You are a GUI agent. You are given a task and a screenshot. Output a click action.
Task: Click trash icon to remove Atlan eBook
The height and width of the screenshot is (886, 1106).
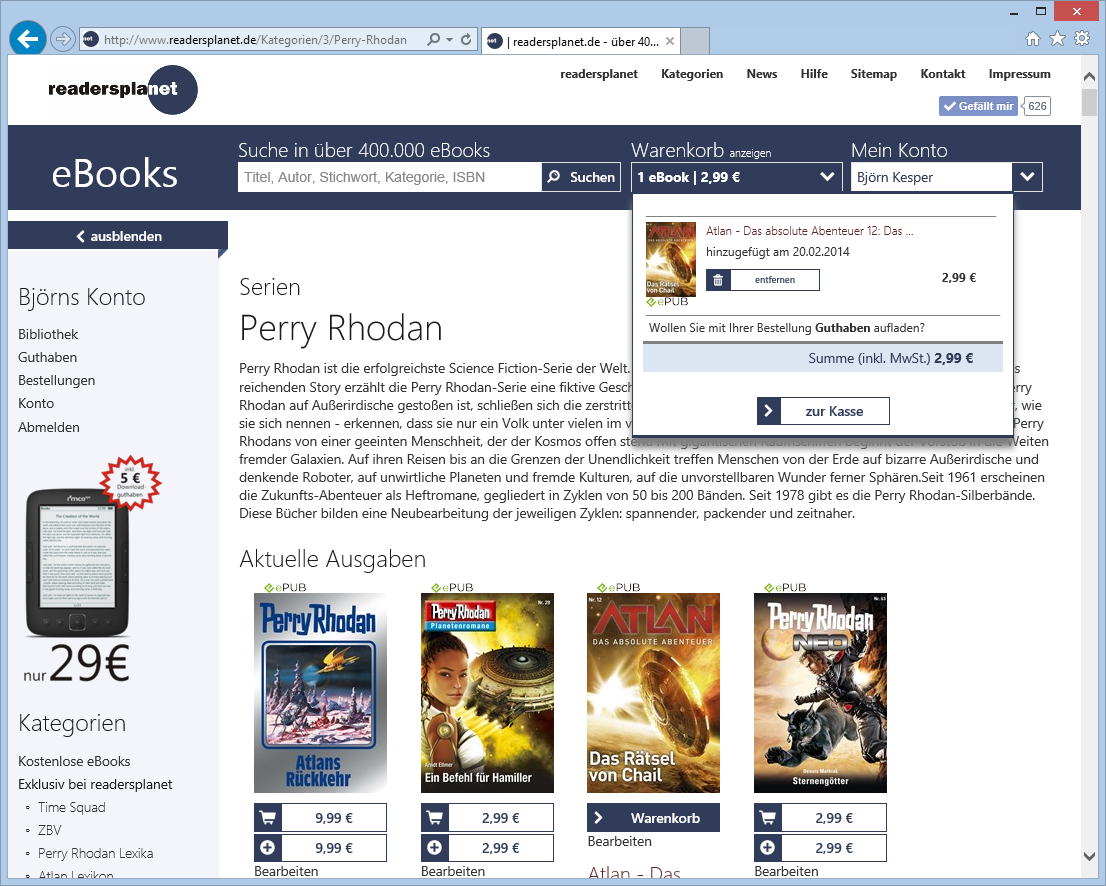[x=718, y=280]
